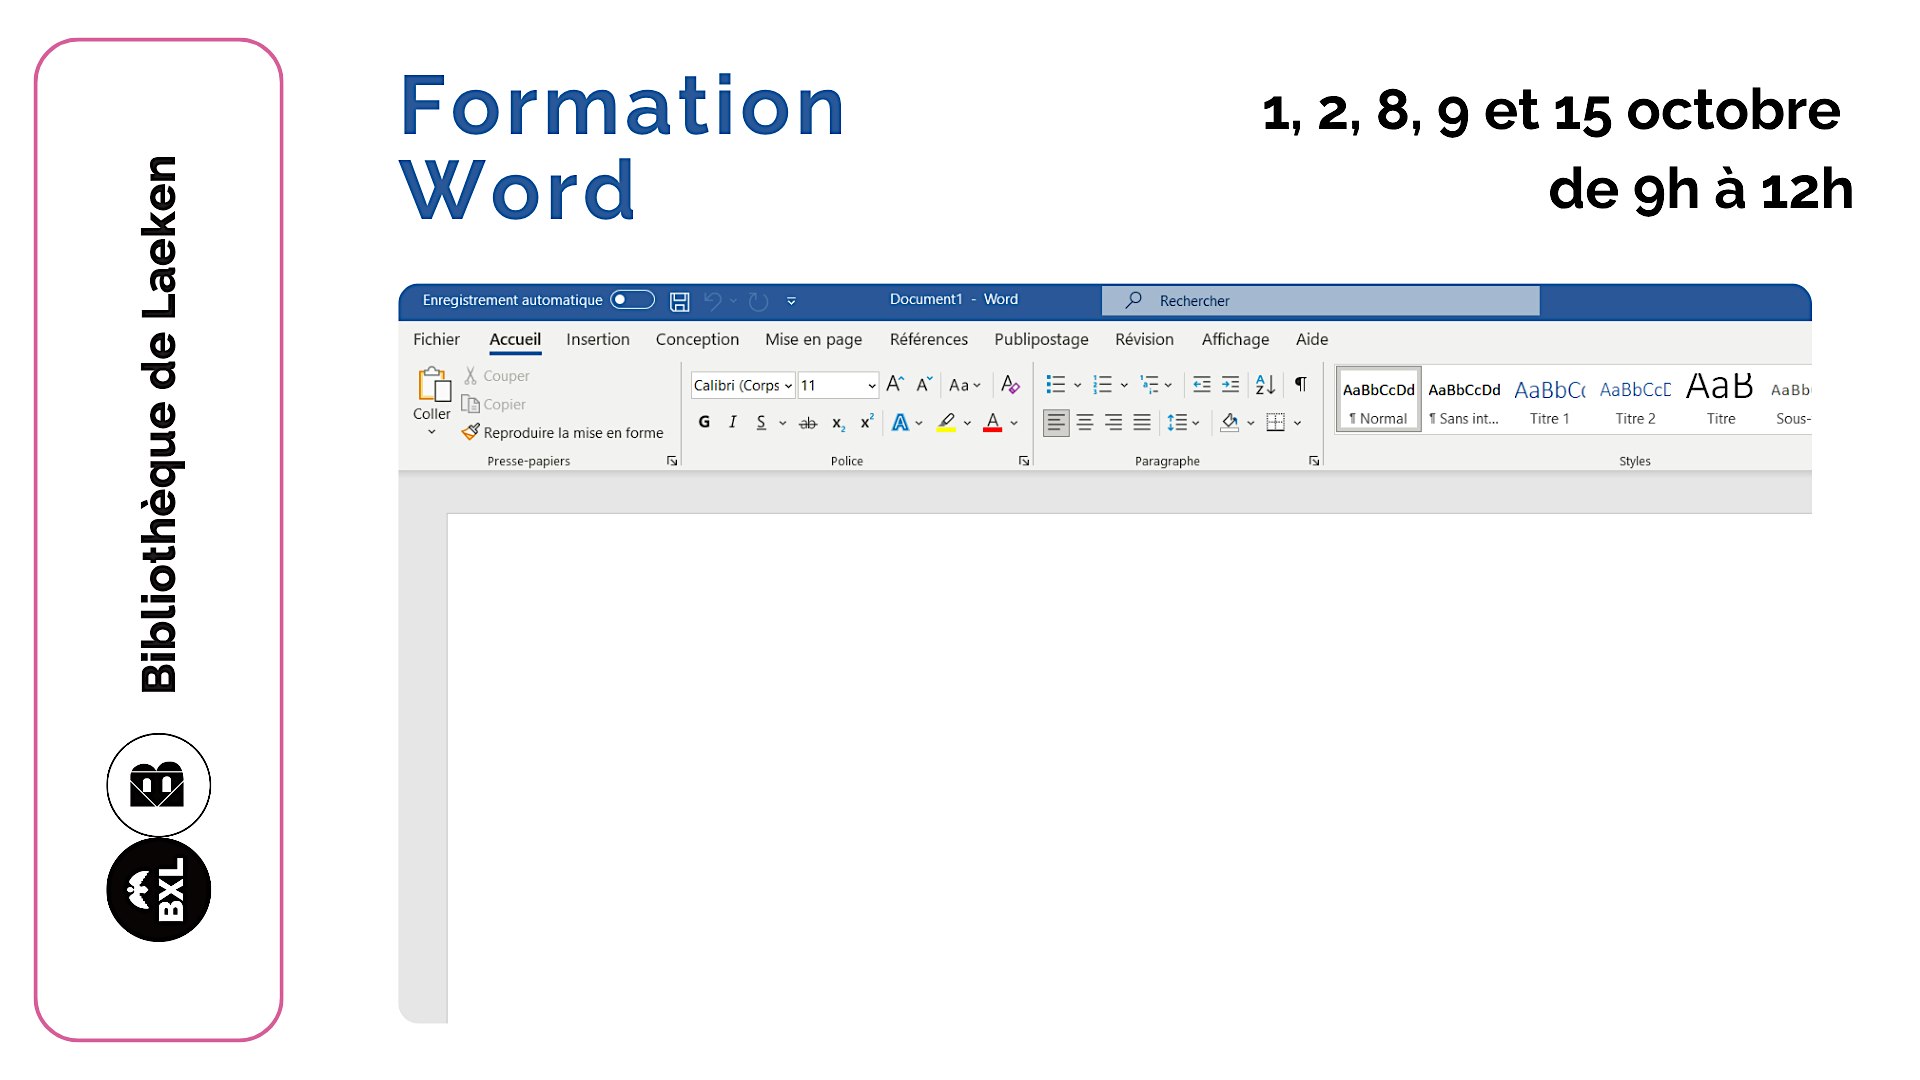Select align right icon

point(1113,423)
